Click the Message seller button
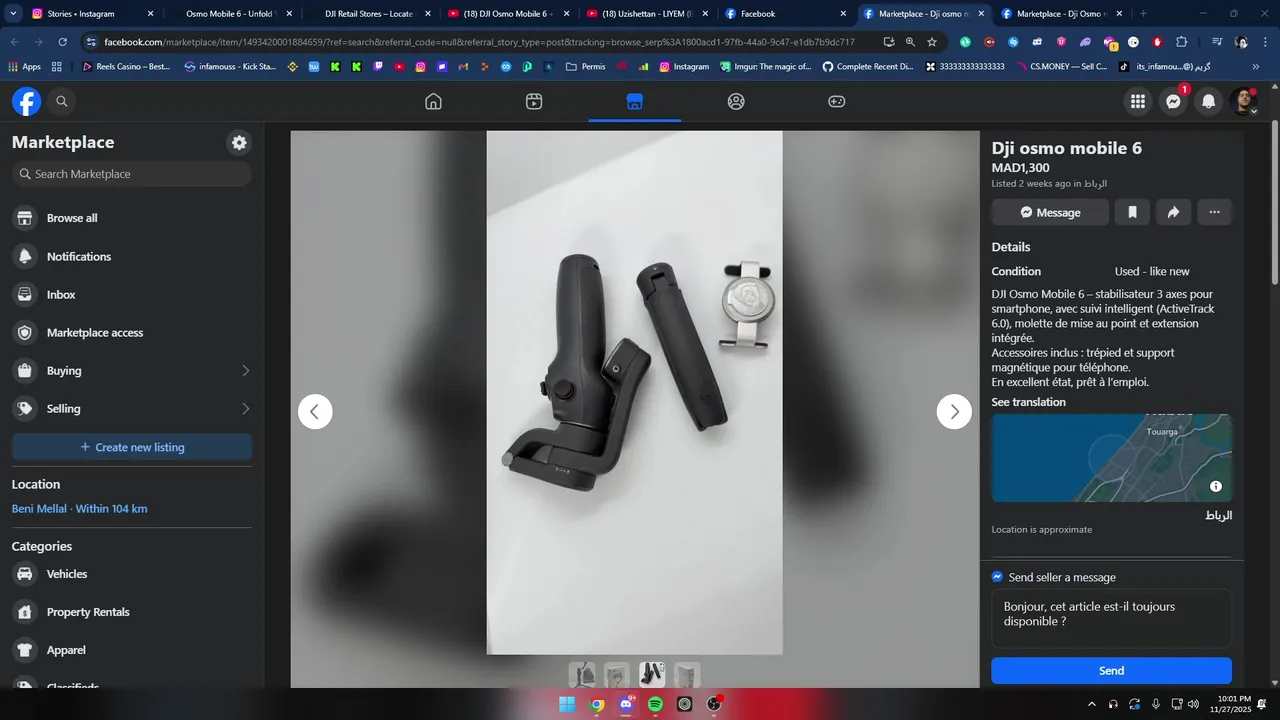 1050,212
